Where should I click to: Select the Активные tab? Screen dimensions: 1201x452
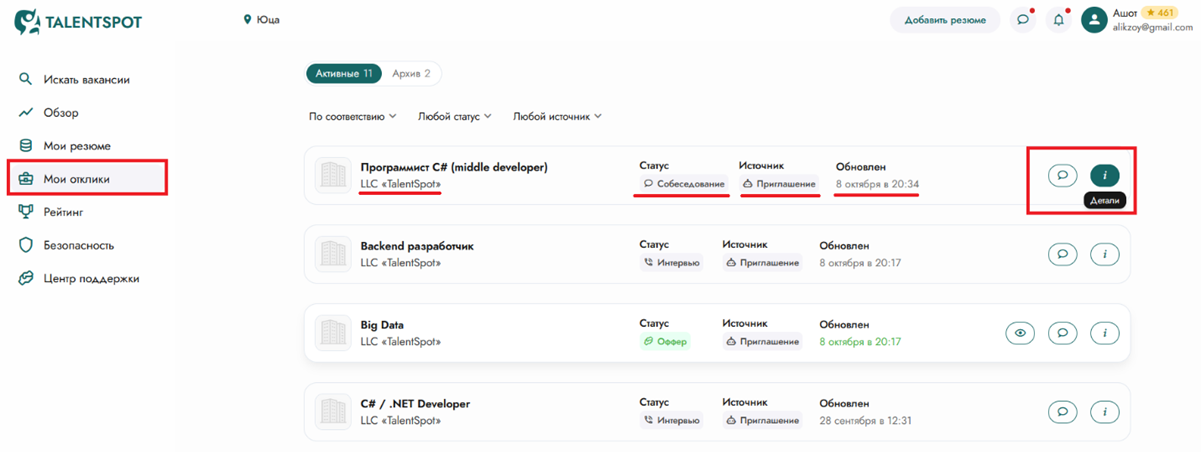[343, 74]
